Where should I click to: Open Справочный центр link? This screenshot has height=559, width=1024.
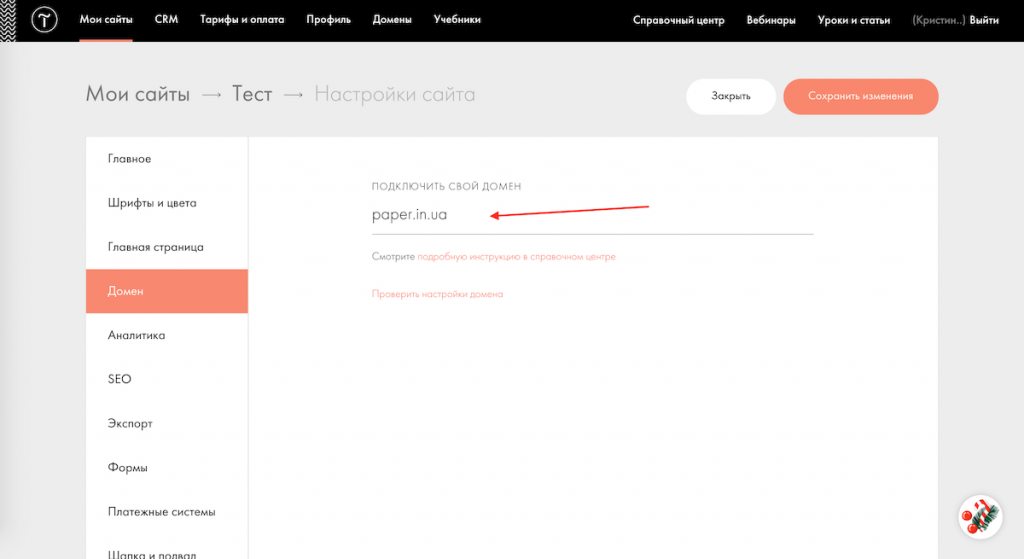678,20
